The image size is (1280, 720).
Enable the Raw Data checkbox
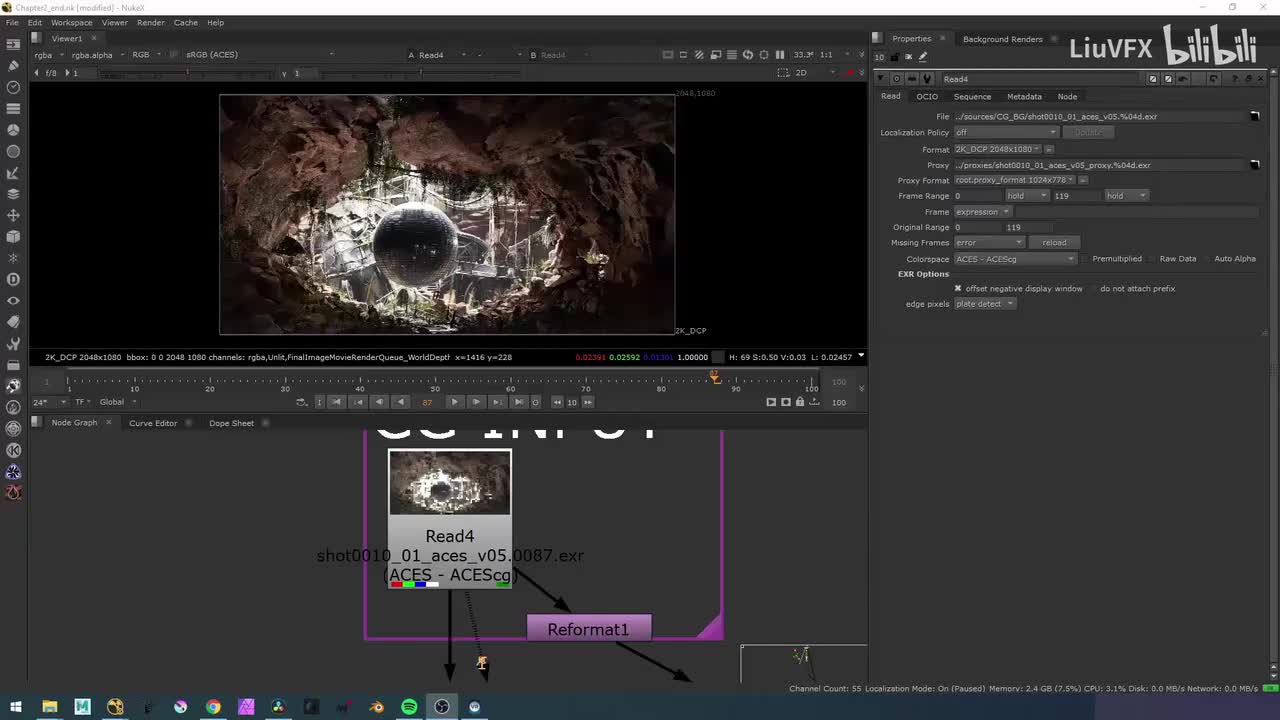point(1153,259)
